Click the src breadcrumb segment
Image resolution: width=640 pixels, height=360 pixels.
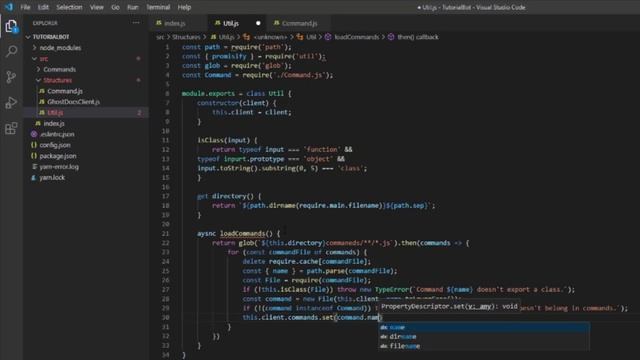coord(160,37)
